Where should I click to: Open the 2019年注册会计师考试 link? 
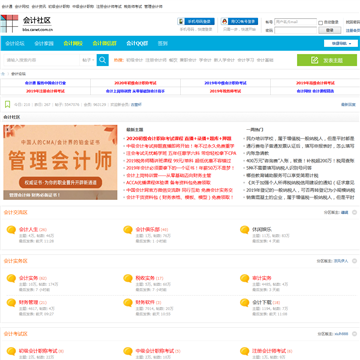click(x=45, y=91)
